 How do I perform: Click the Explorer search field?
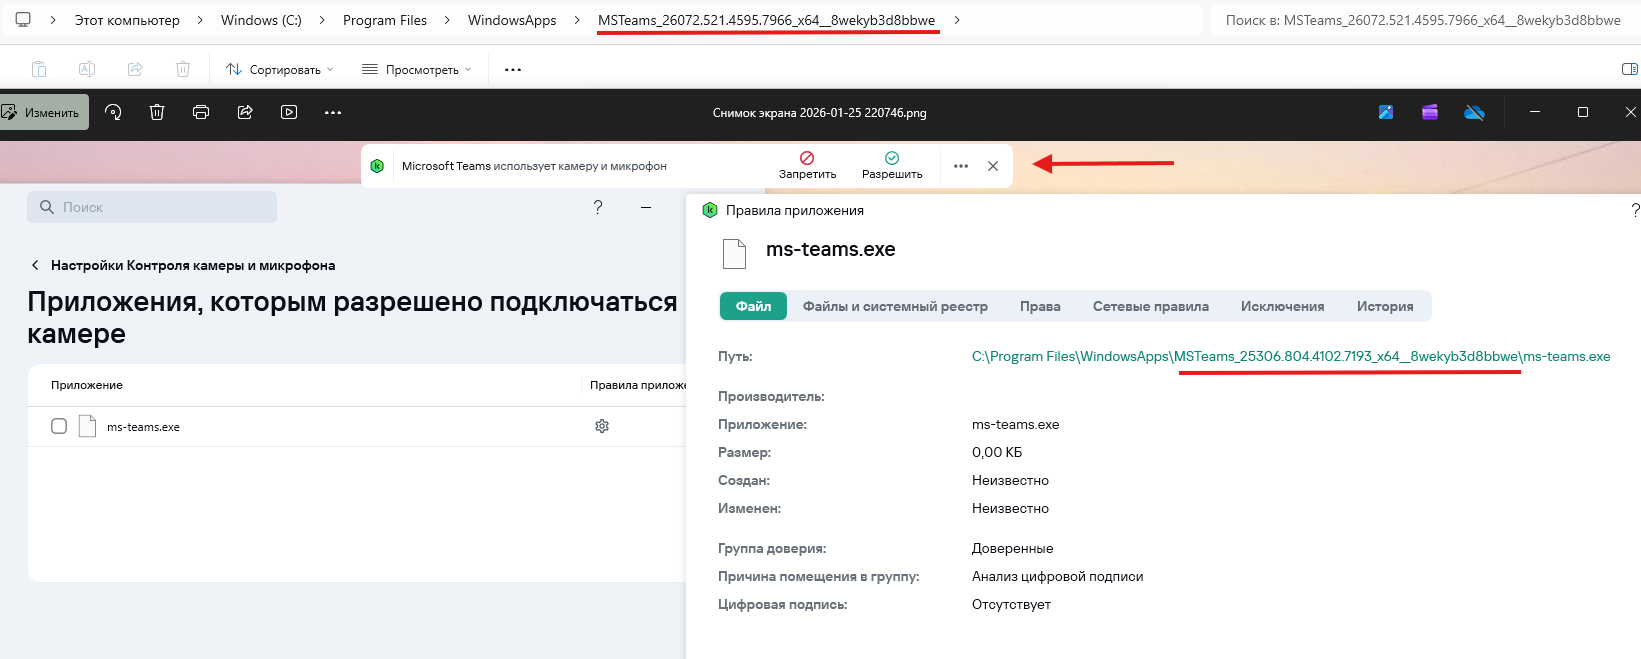coord(1425,20)
